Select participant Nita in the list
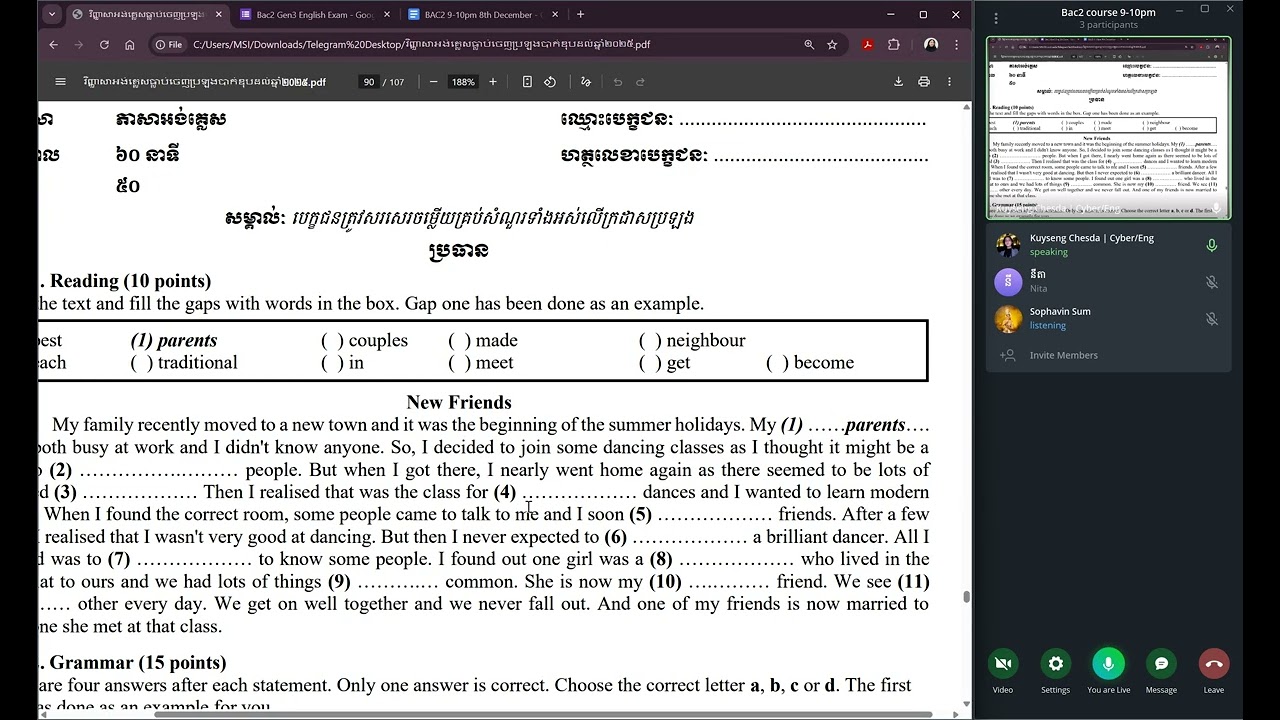Image resolution: width=1280 pixels, height=720 pixels. 1108,281
